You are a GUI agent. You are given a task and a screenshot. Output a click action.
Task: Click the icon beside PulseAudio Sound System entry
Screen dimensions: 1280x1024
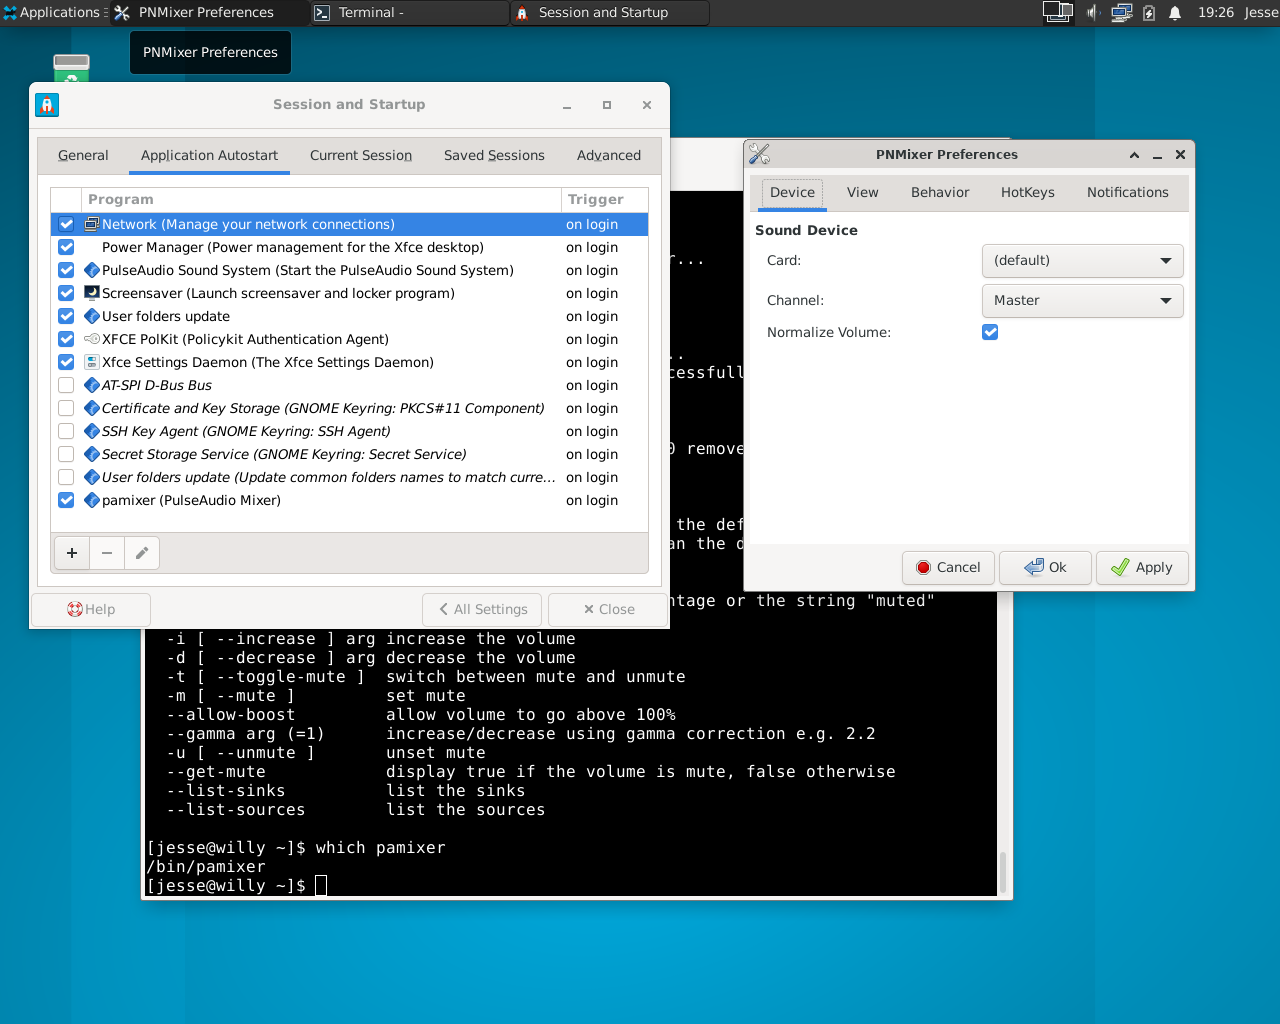point(92,270)
